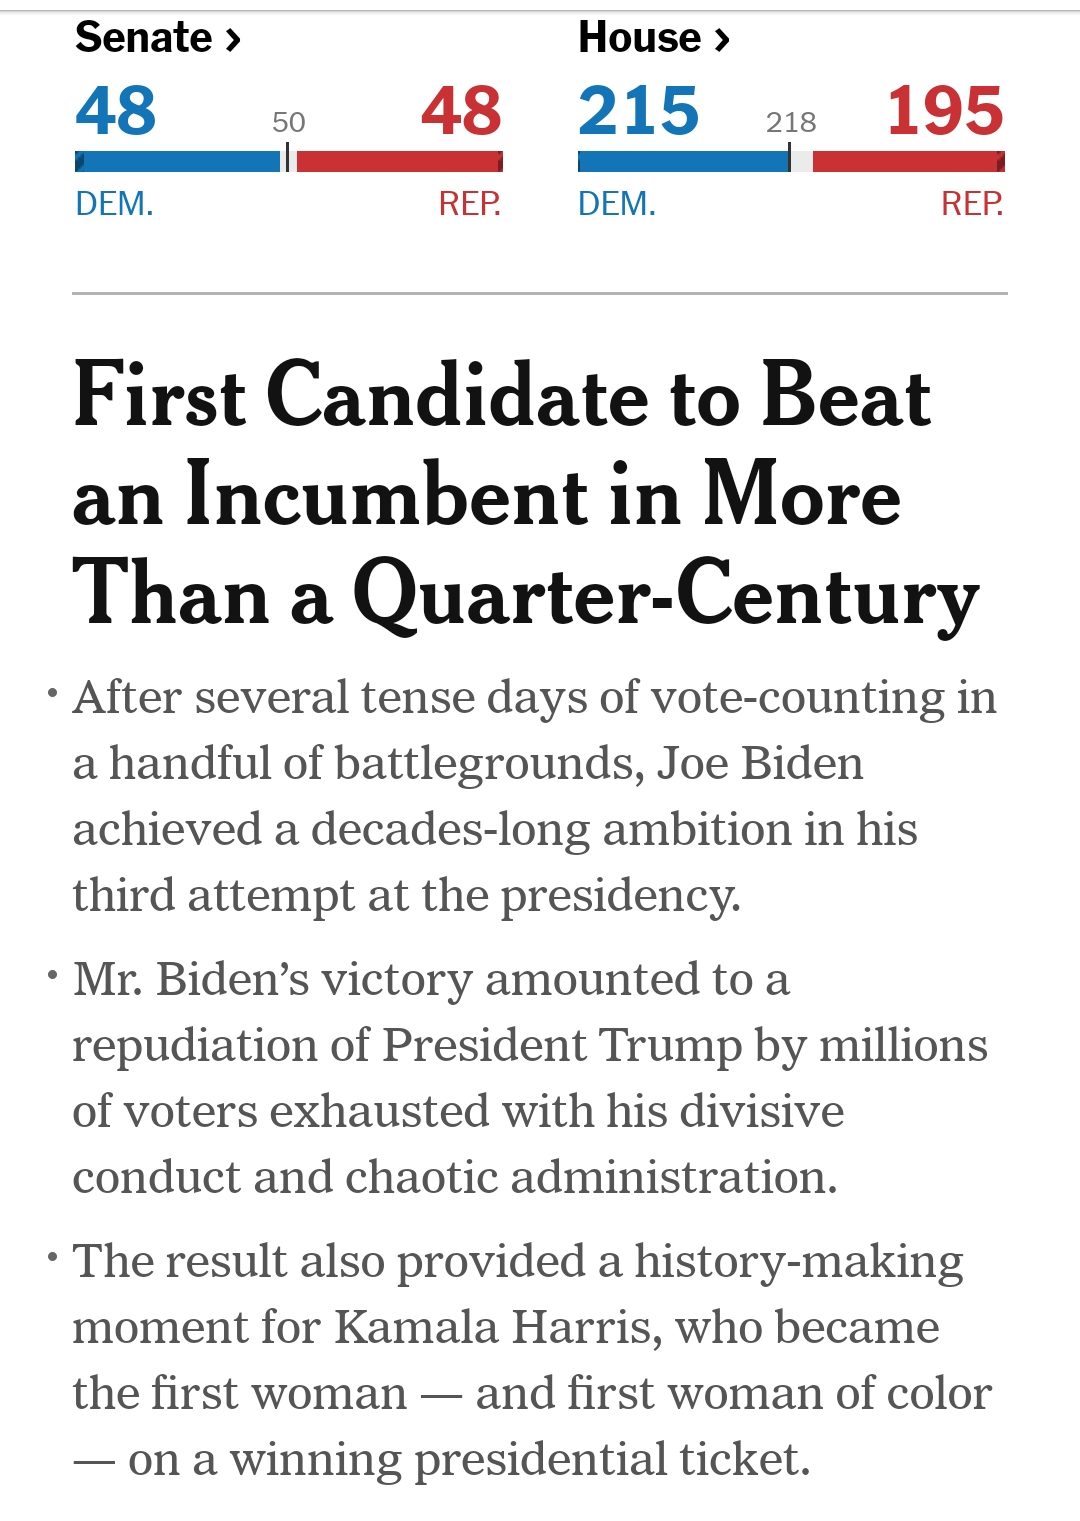Tap the blue Democratic House bar

point(683,161)
